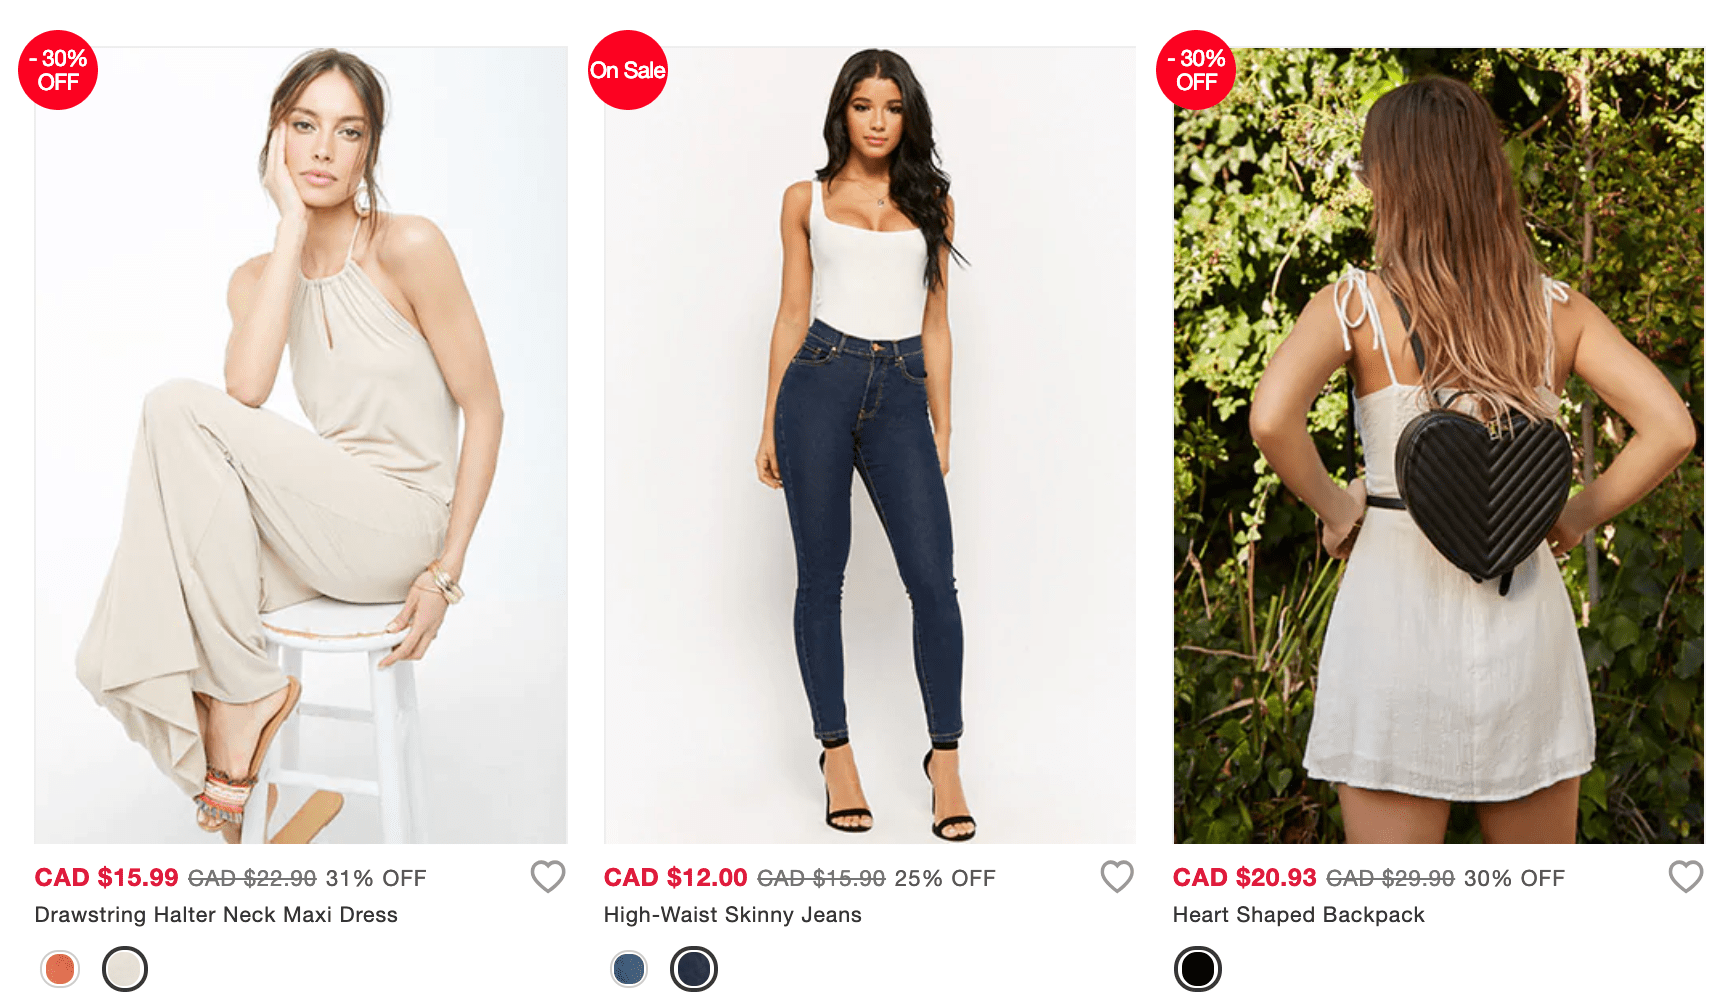Click the CAD $12.00 sale price

pyautogui.click(x=676, y=878)
